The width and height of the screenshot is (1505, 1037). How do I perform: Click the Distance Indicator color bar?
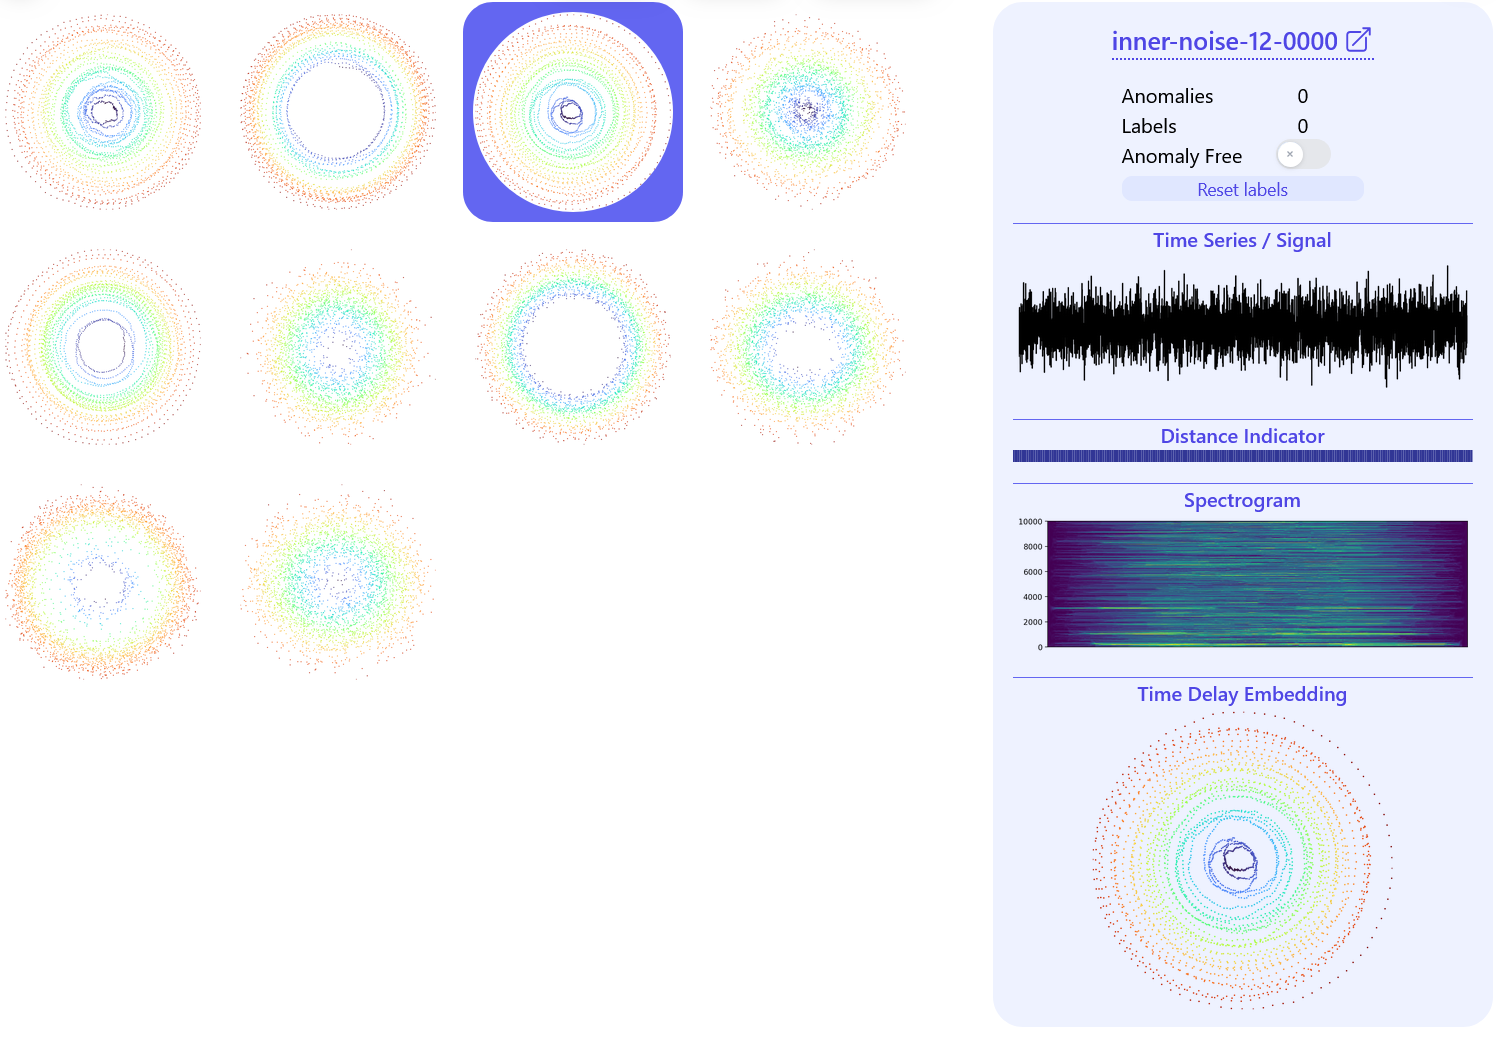tap(1242, 456)
